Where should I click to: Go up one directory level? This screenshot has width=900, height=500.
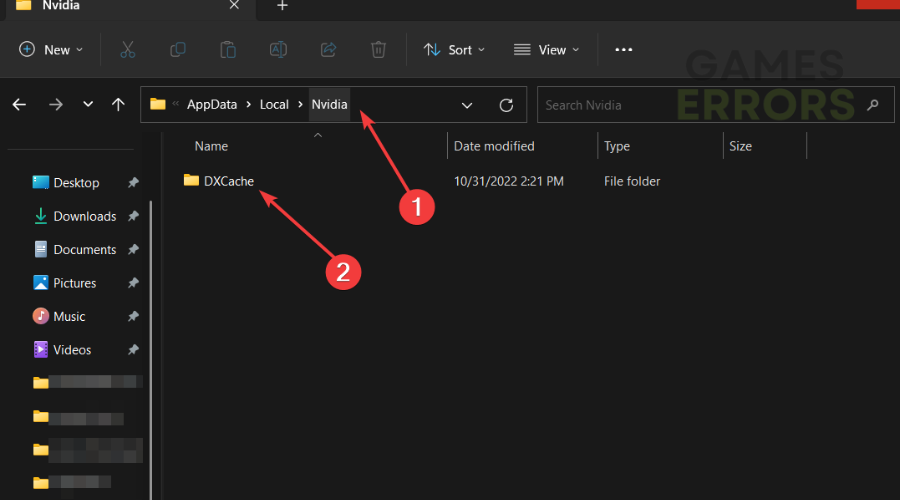point(118,104)
